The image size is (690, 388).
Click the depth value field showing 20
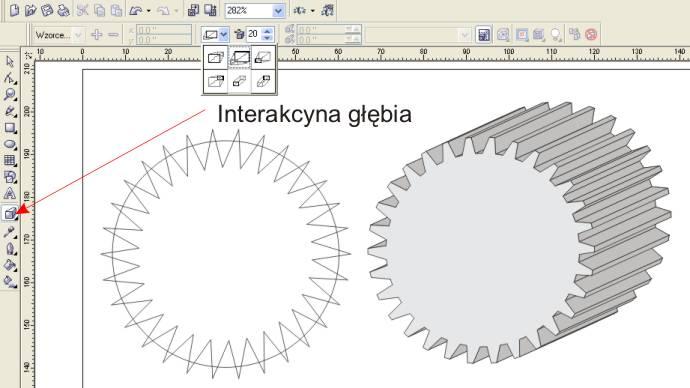(x=254, y=34)
